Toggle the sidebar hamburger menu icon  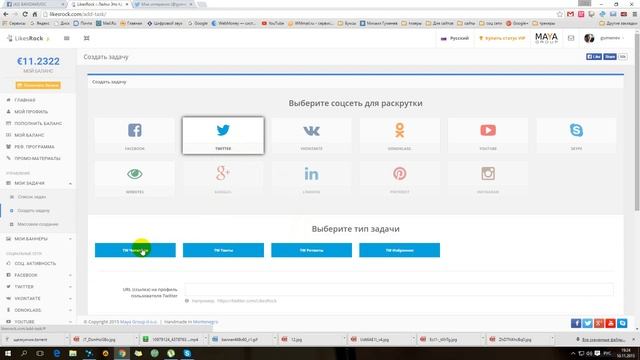(67, 38)
